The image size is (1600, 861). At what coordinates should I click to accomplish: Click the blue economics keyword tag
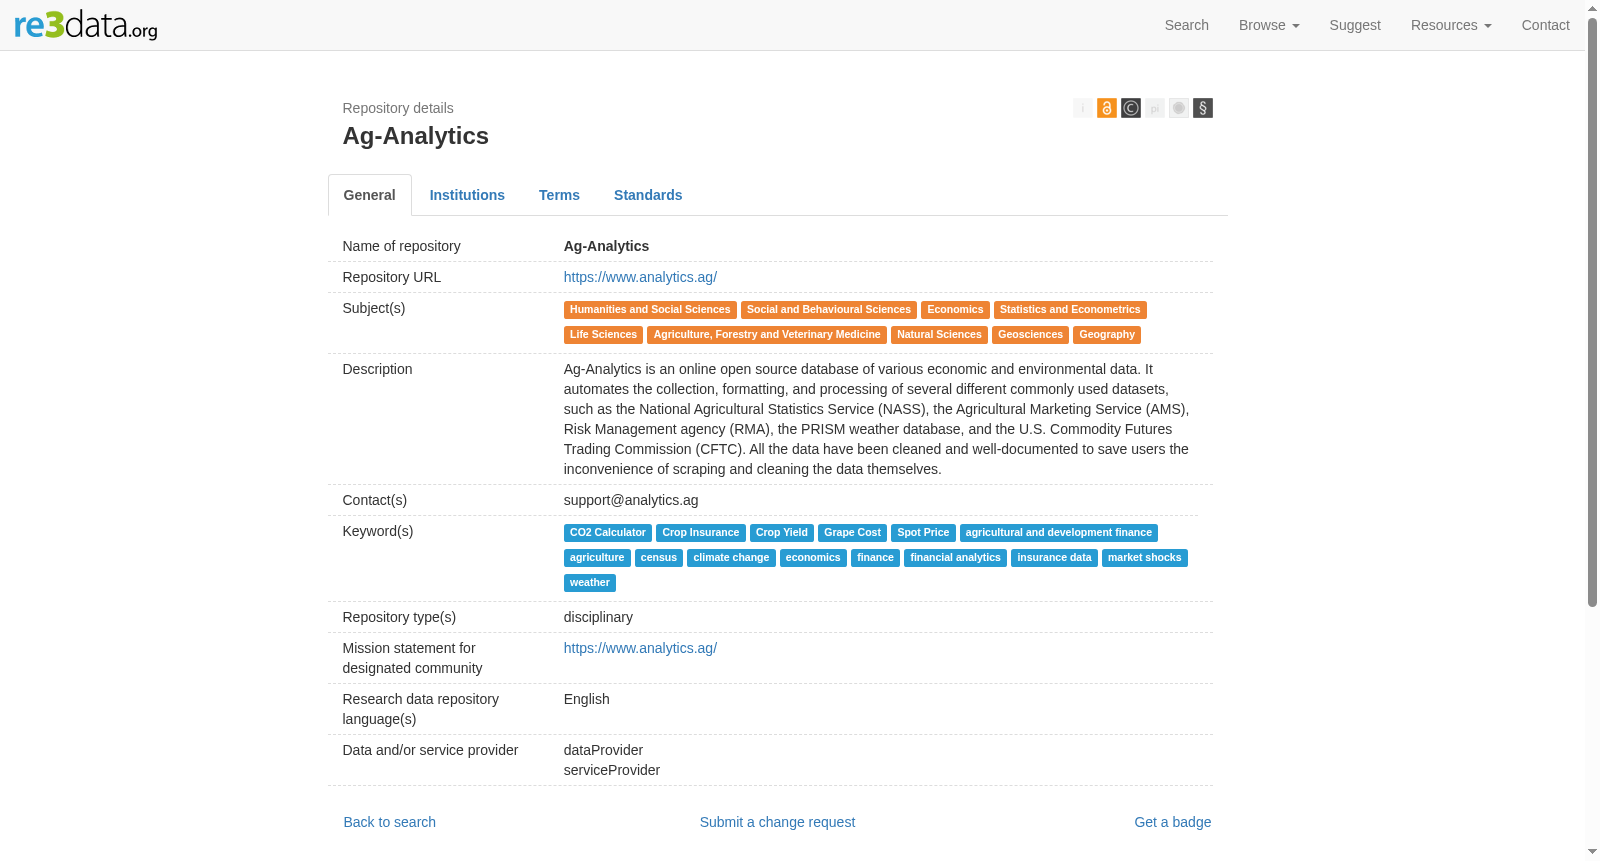813,558
